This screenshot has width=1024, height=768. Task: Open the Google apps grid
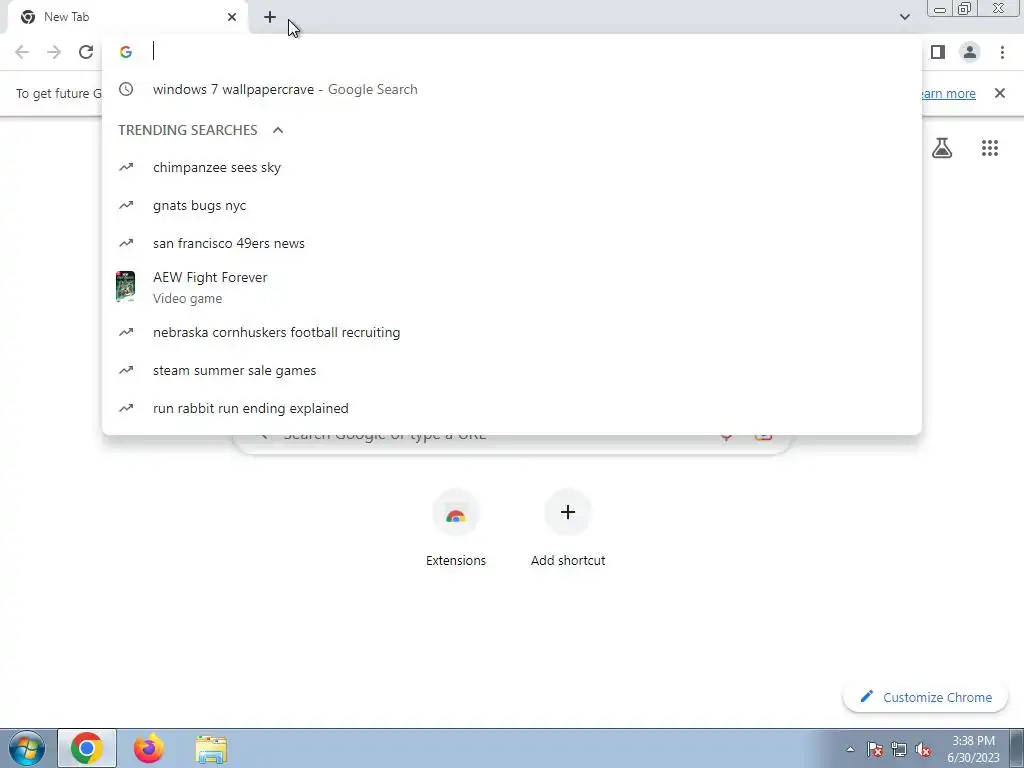(990, 148)
